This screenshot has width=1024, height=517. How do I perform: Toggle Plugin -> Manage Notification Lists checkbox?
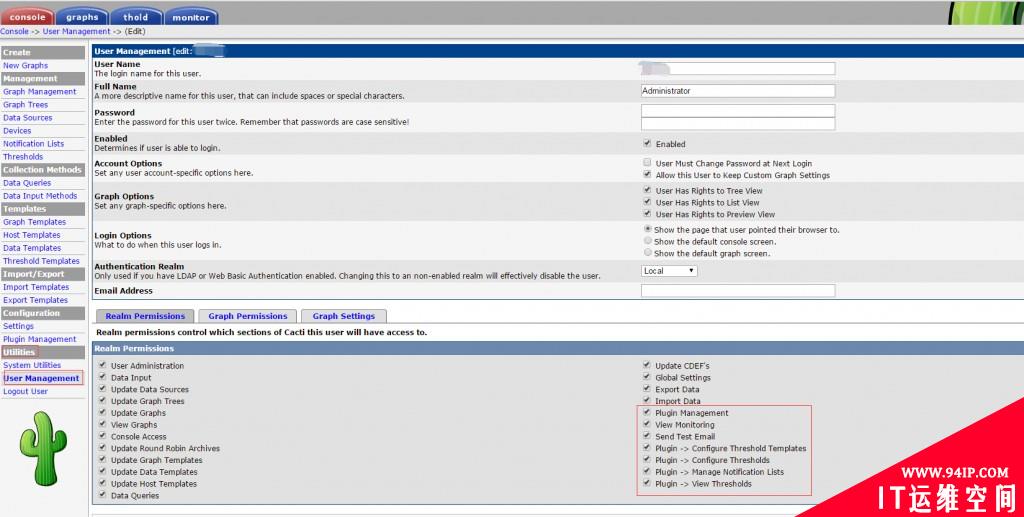[x=647, y=471]
